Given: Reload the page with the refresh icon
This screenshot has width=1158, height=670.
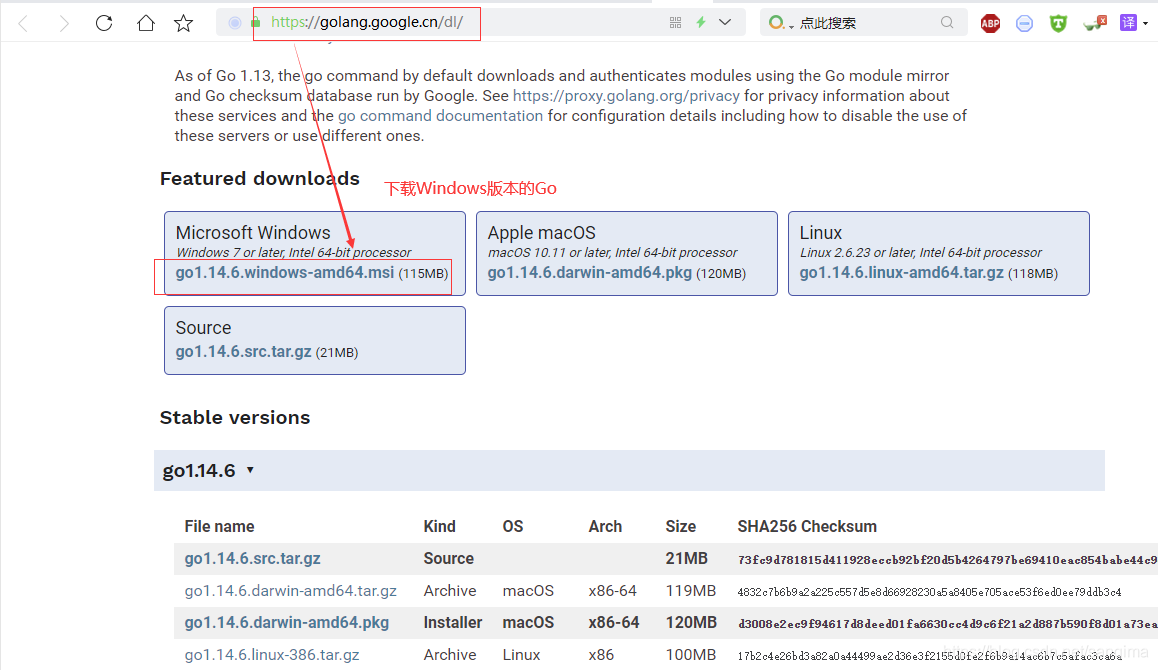Looking at the screenshot, I should 104,23.
